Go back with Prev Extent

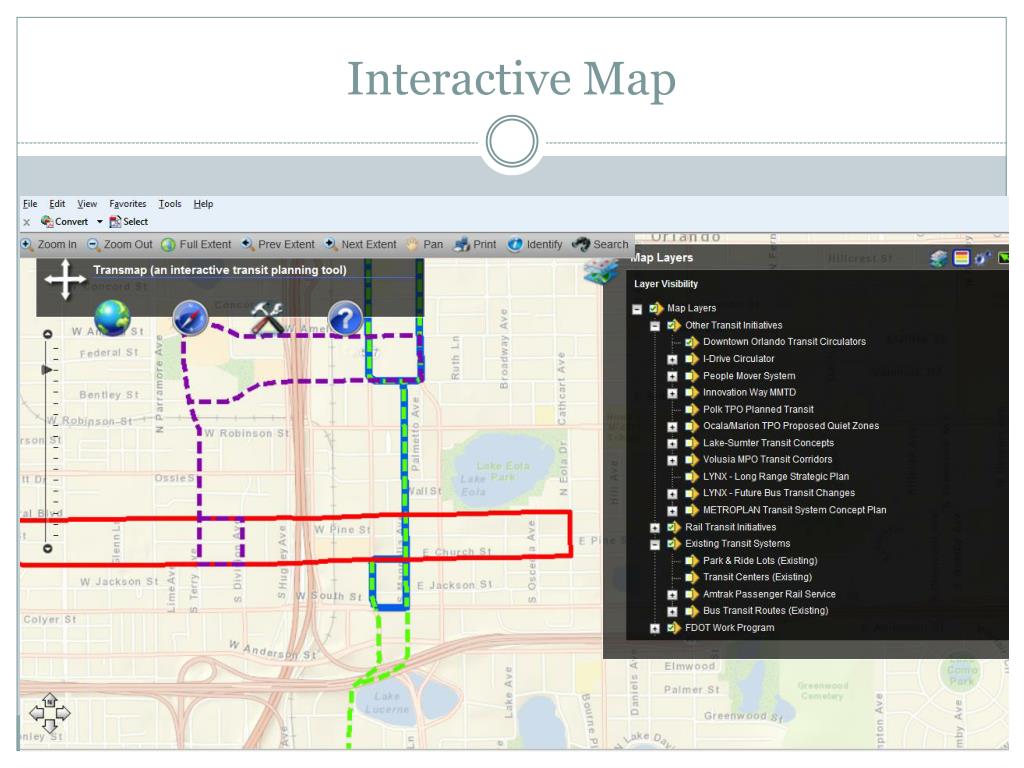point(278,244)
